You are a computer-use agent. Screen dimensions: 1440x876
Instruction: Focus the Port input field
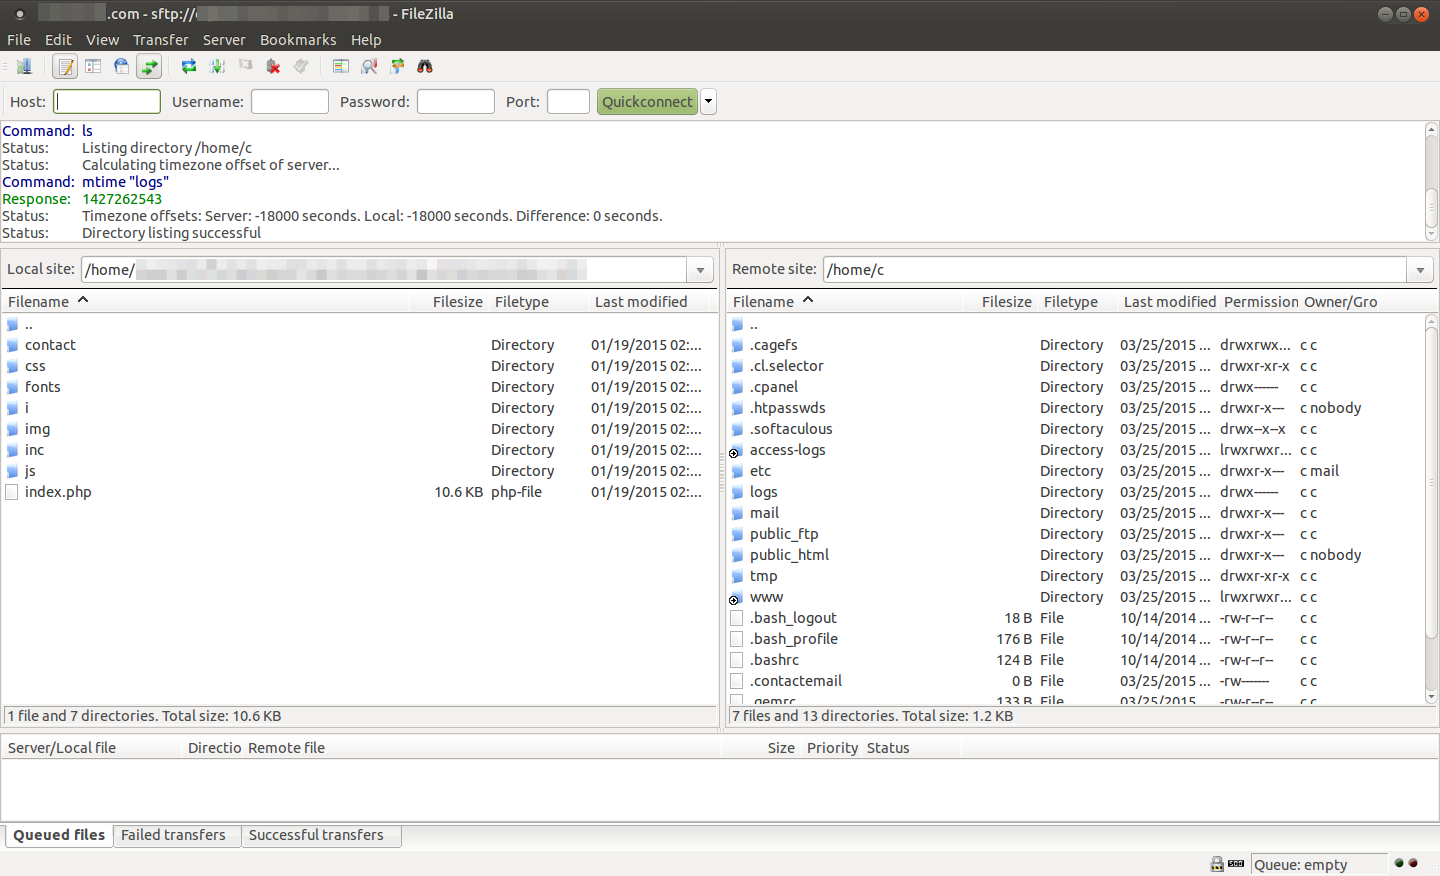coord(568,102)
